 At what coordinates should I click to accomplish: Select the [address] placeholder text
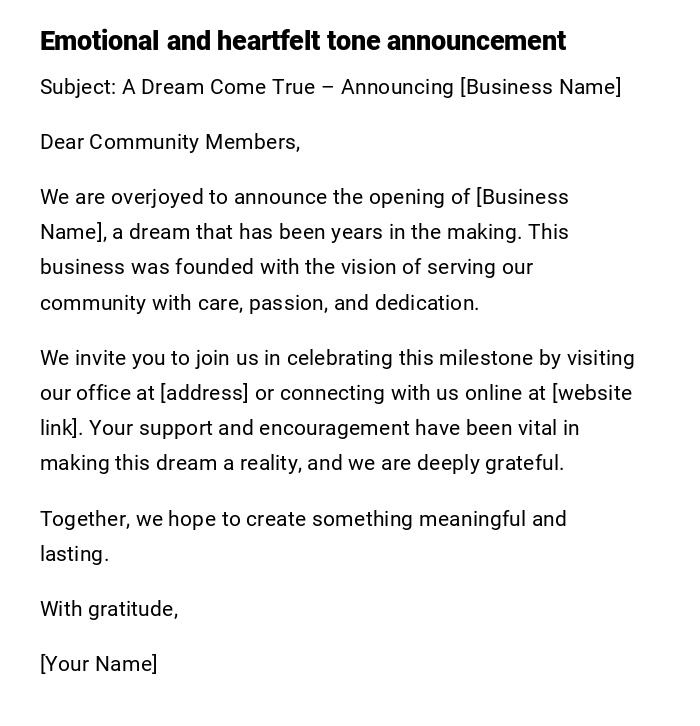tap(204, 393)
